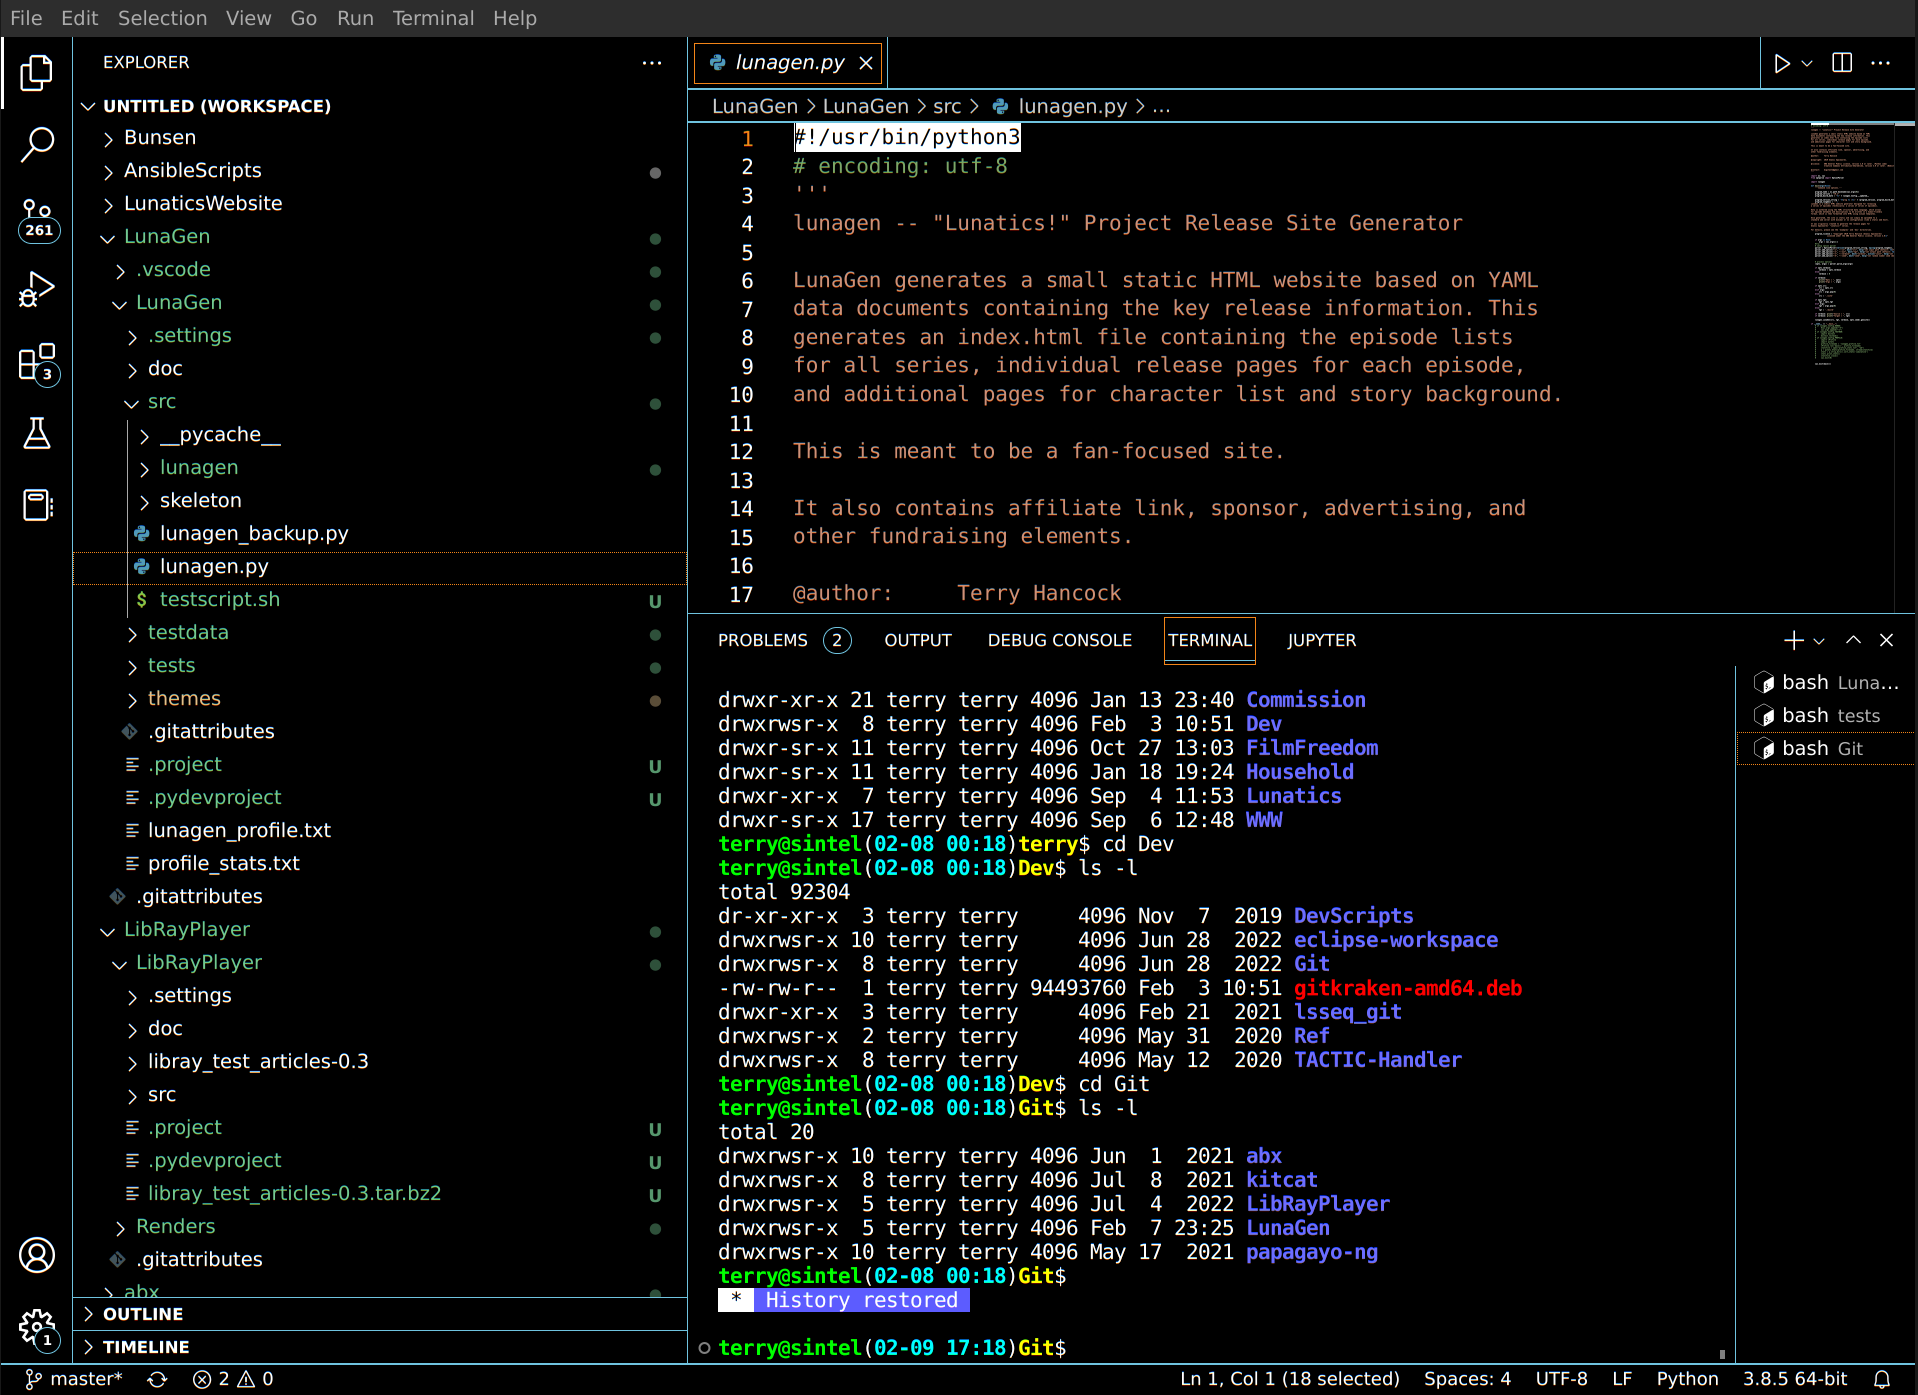Click the Run Python File play button
1918x1395 pixels.
[1781, 63]
